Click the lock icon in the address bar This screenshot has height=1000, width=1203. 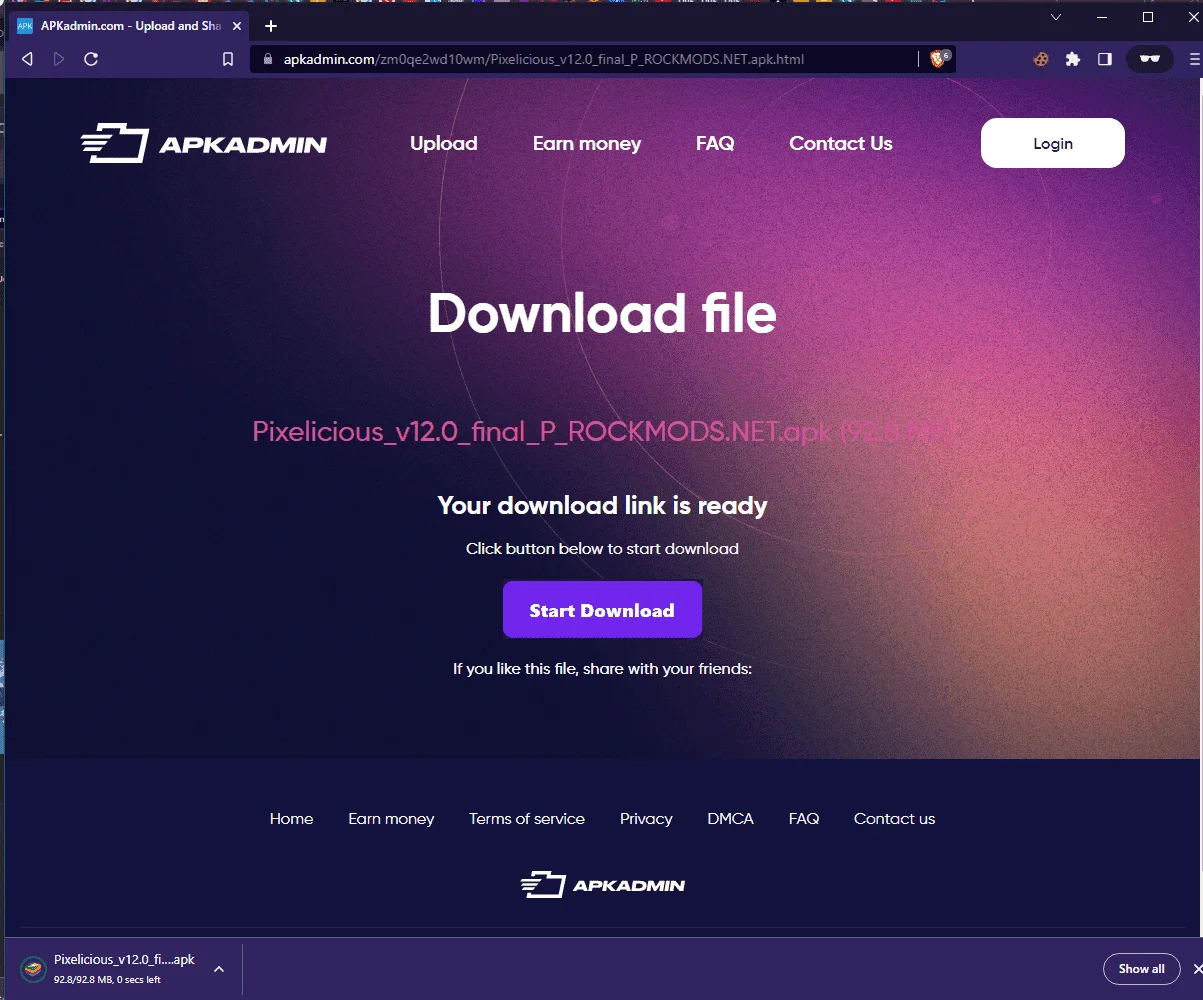pos(267,60)
